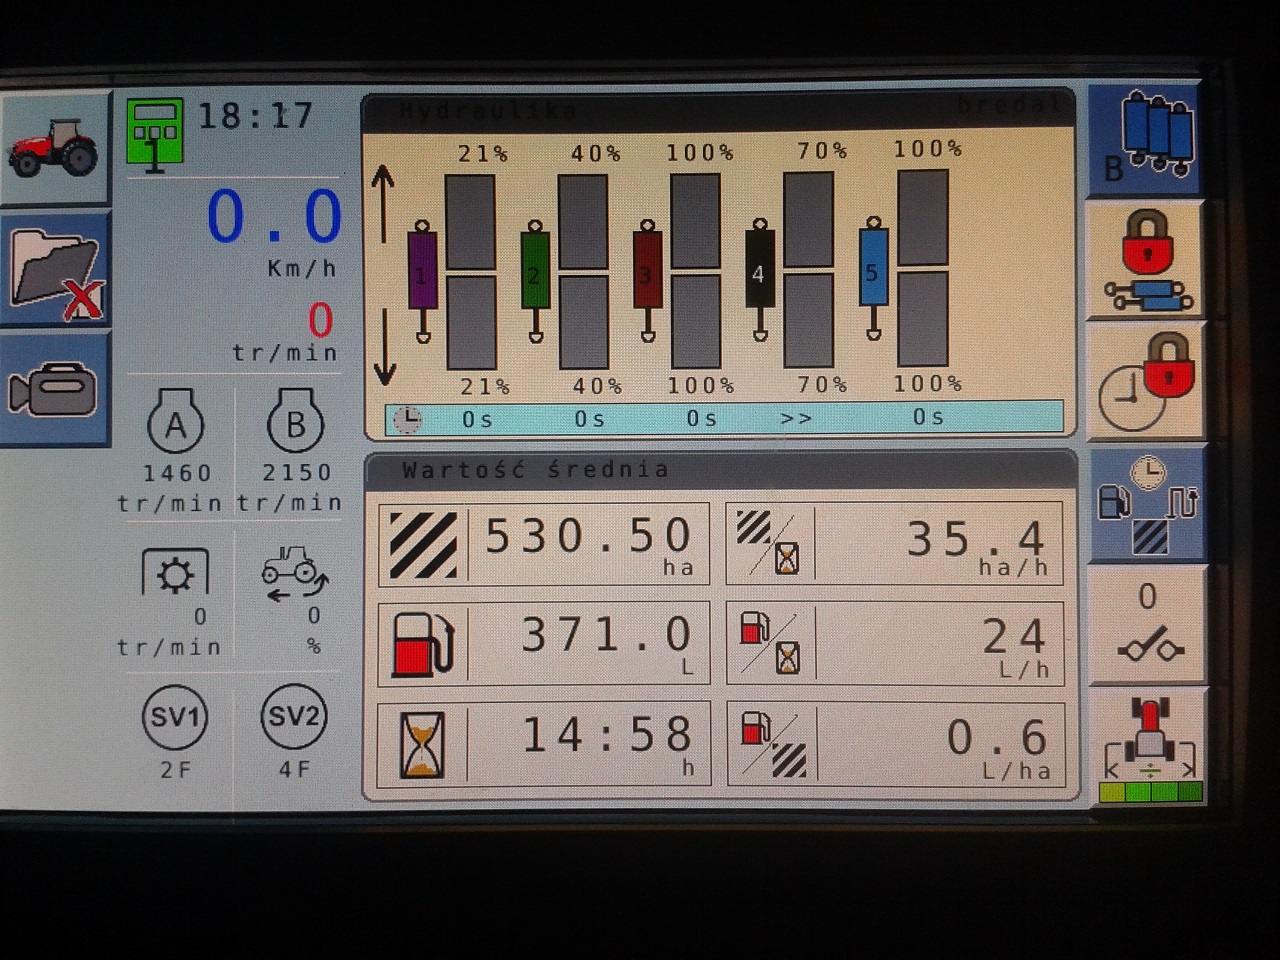Toggle the hydraulic valve lock
Viewport: 1280px width, 960px height.
click(x=1145, y=262)
